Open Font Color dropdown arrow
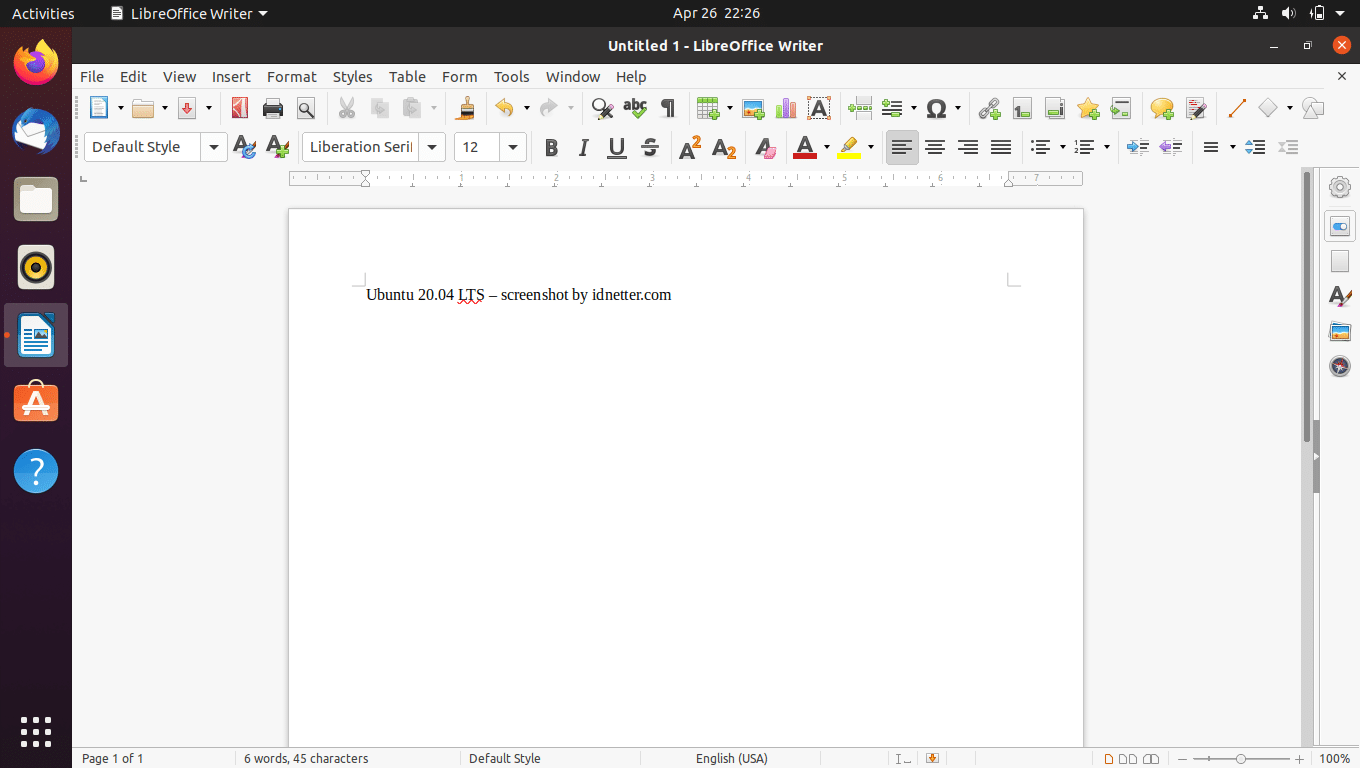This screenshot has height=768, width=1360. [x=827, y=148]
